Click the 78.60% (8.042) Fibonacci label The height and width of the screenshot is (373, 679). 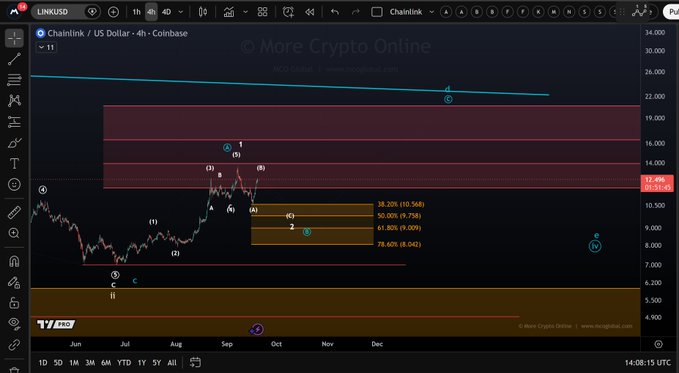tap(399, 244)
